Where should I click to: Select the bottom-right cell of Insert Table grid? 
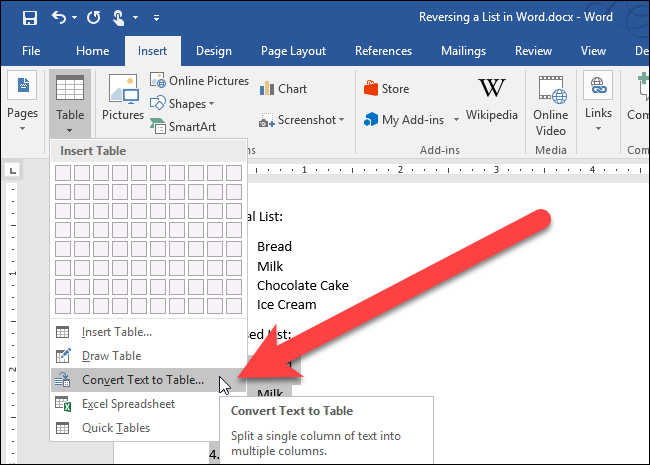[234, 306]
